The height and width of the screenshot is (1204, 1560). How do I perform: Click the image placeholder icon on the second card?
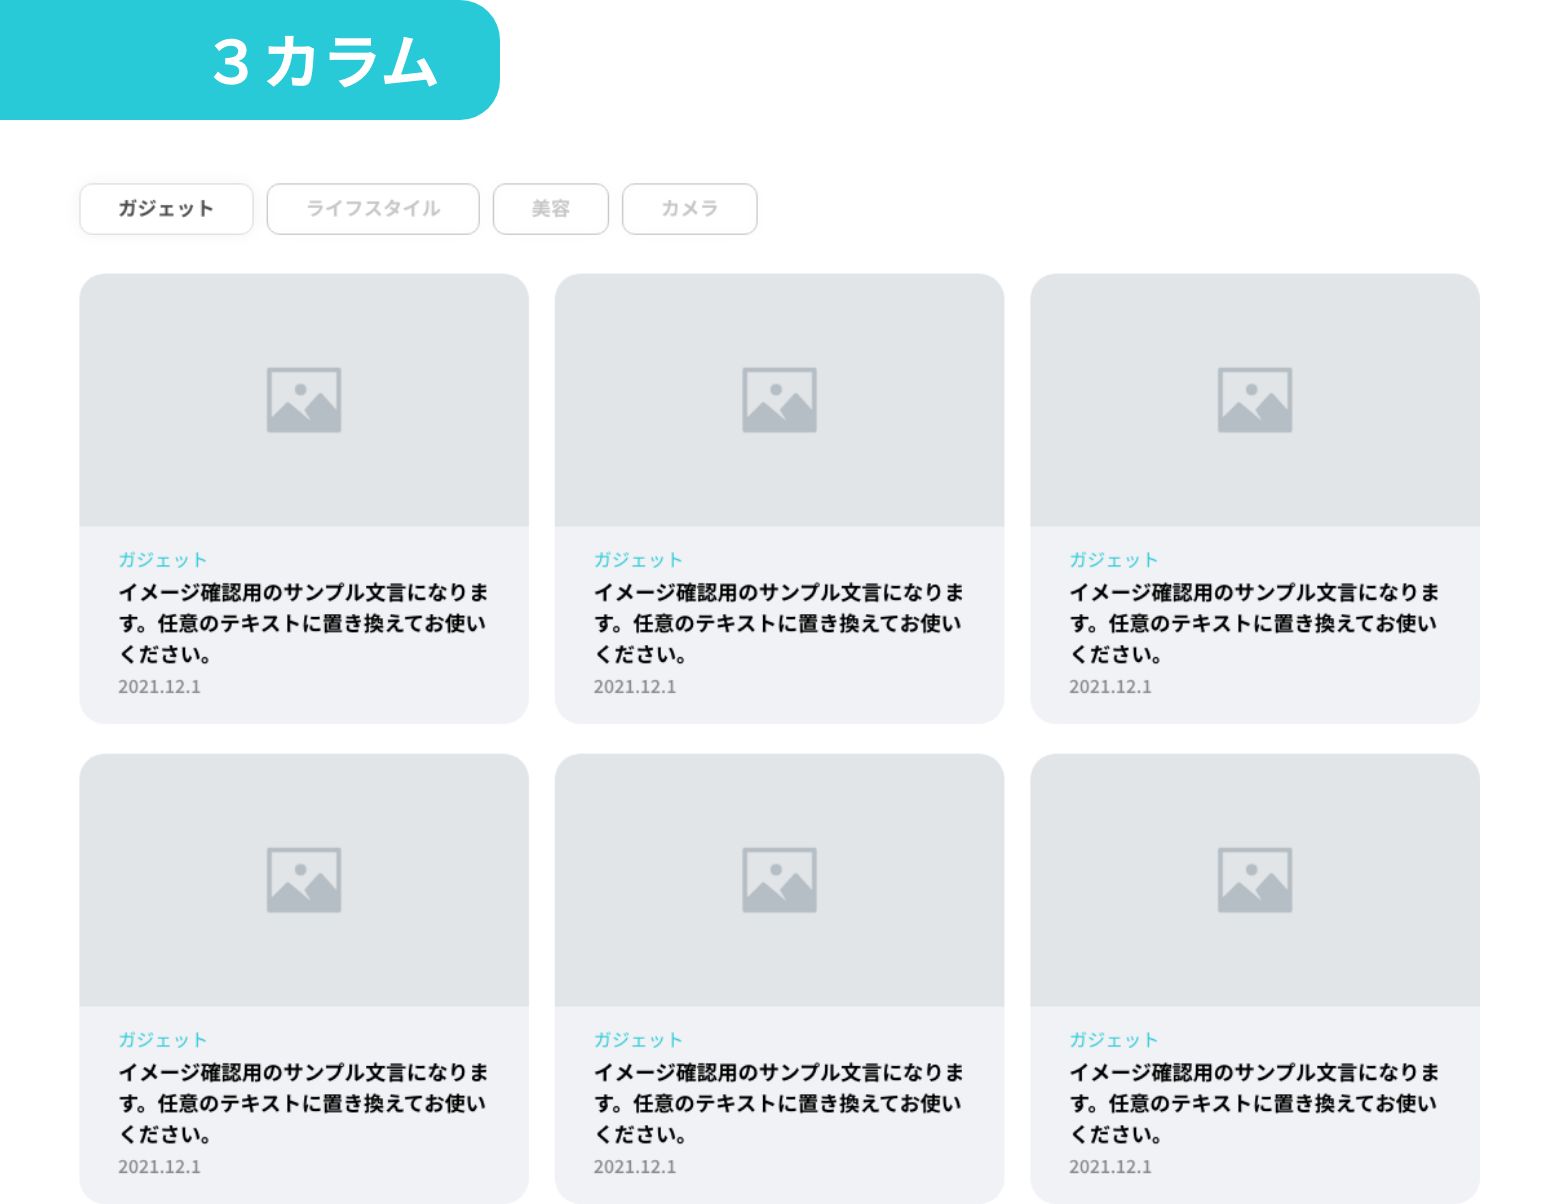click(x=781, y=398)
